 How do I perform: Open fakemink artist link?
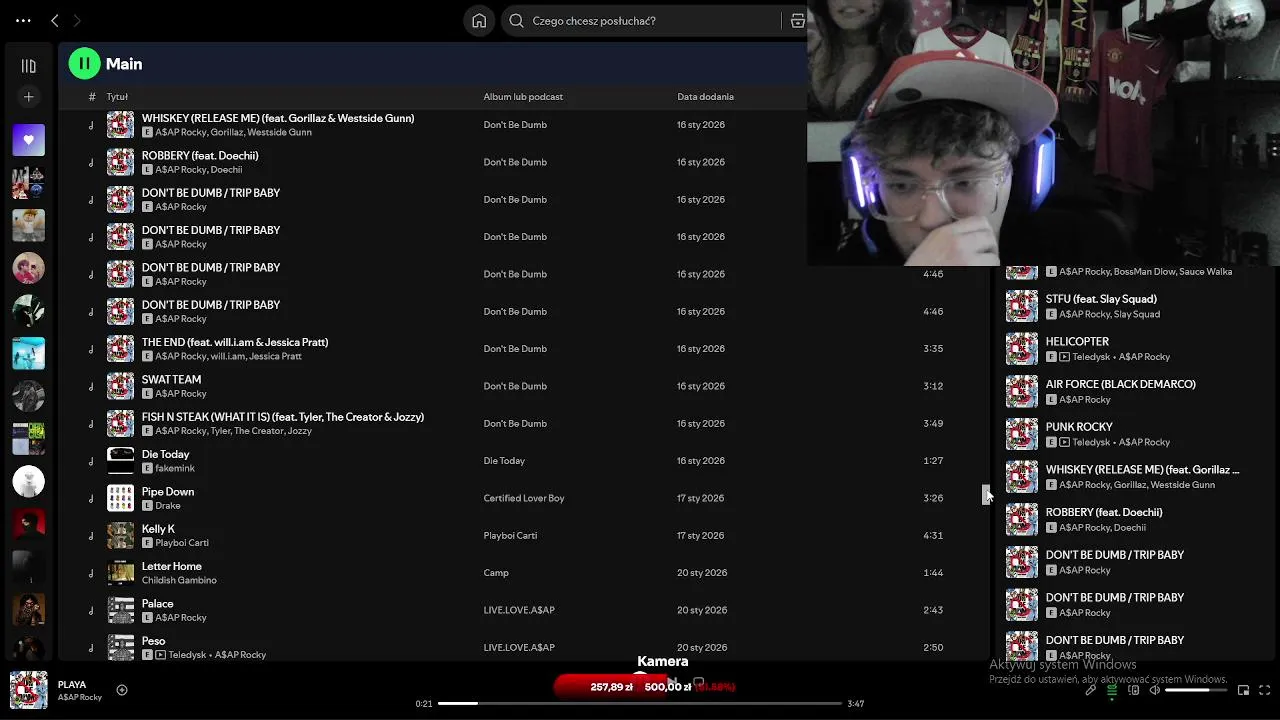[x=175, y=468]
